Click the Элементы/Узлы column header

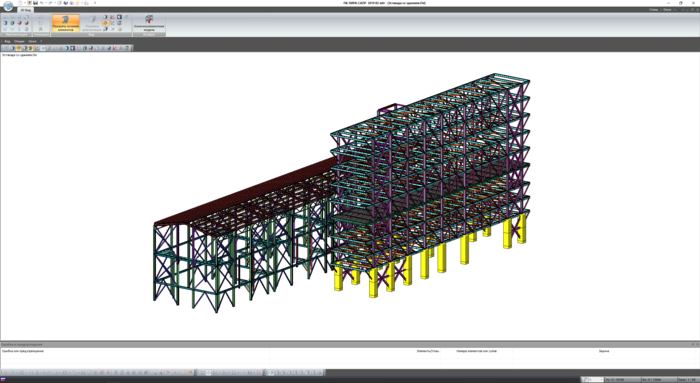point(428,351)
